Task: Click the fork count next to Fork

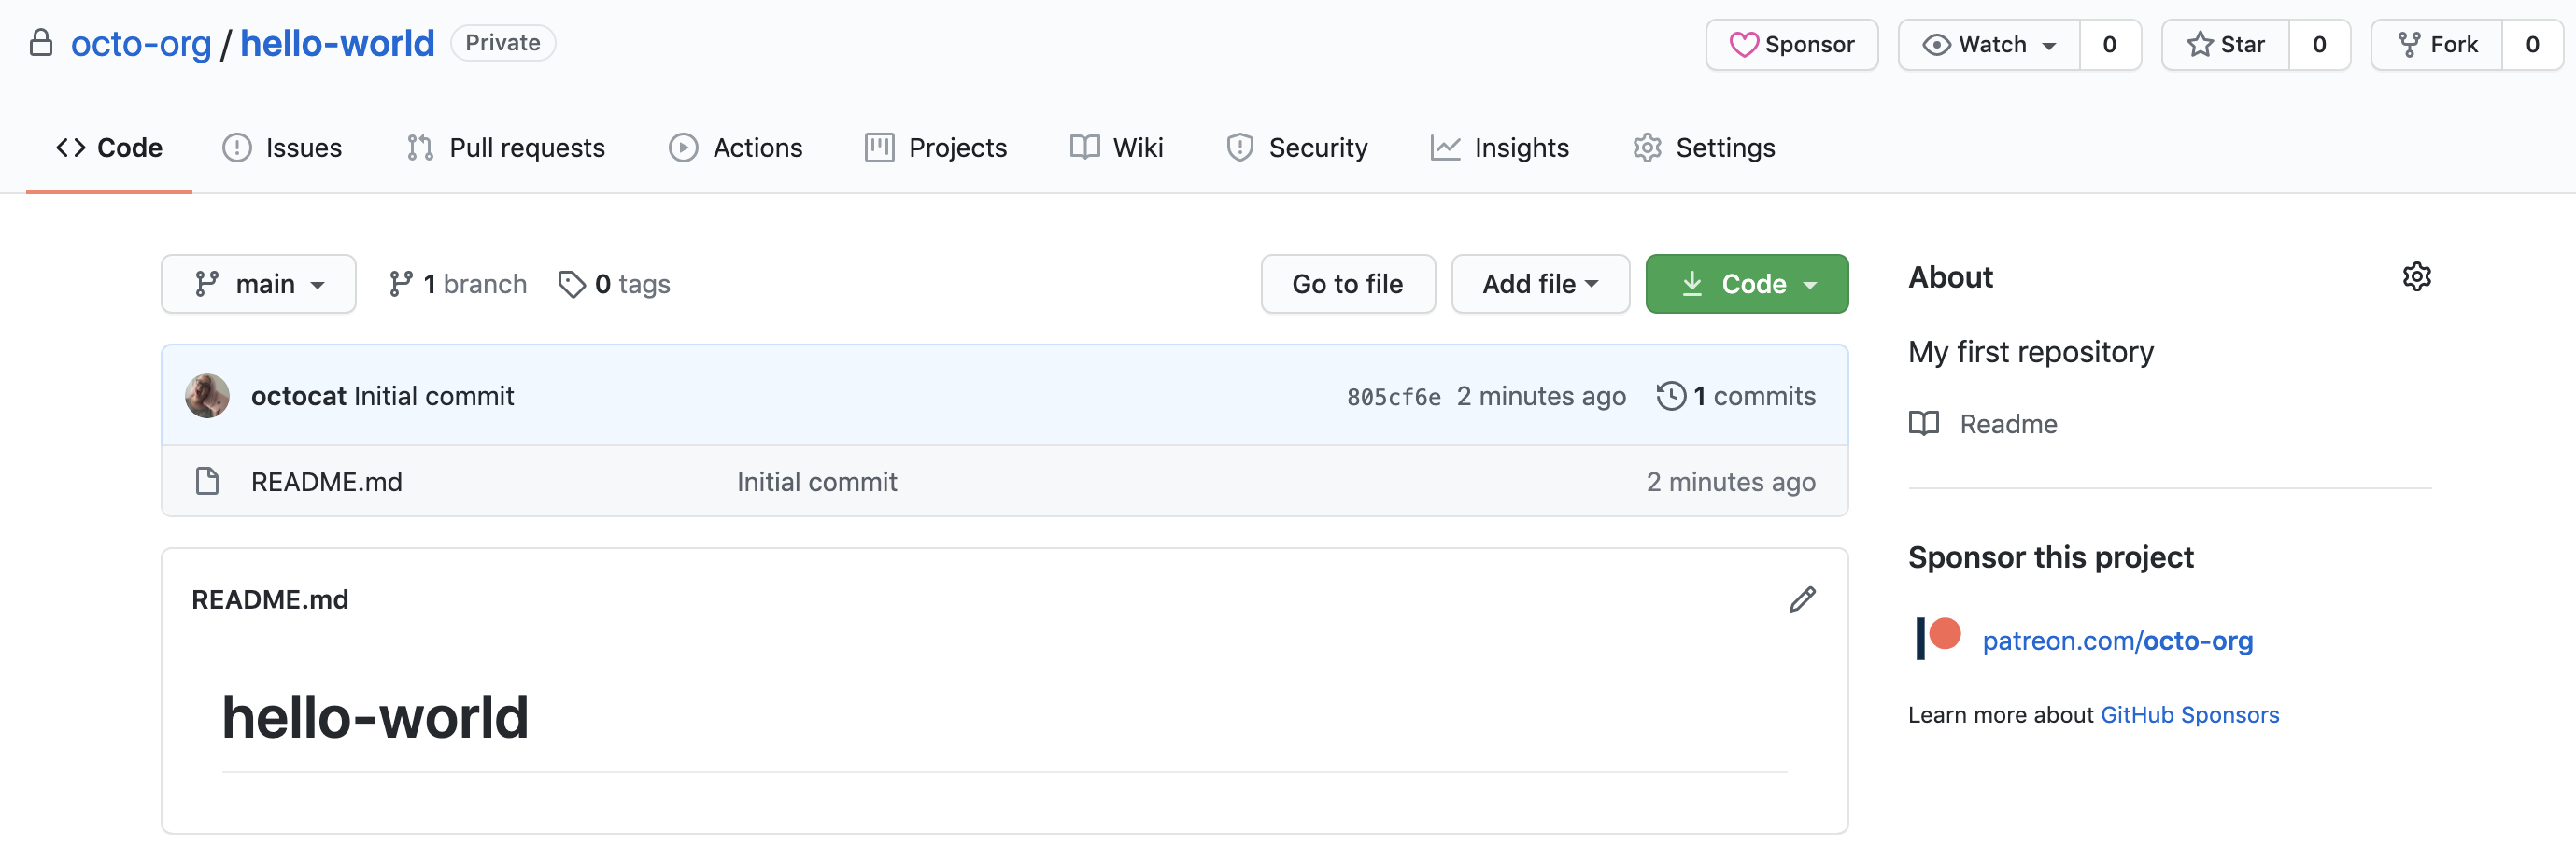Action: tap(2532, 45)
